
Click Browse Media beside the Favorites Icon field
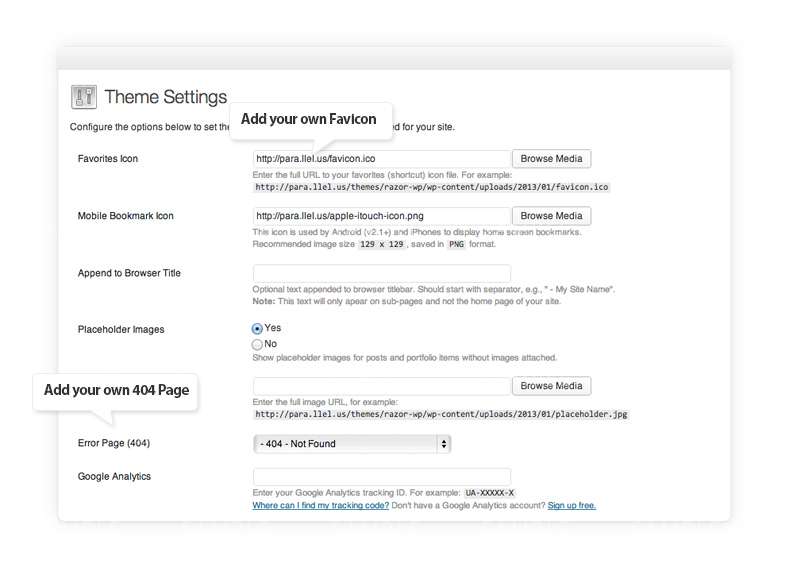[551, 159]
